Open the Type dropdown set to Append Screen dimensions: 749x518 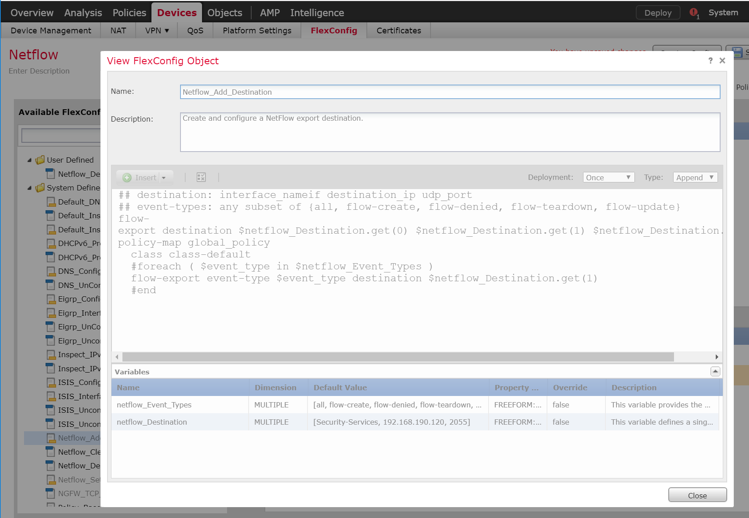point(694,177)
